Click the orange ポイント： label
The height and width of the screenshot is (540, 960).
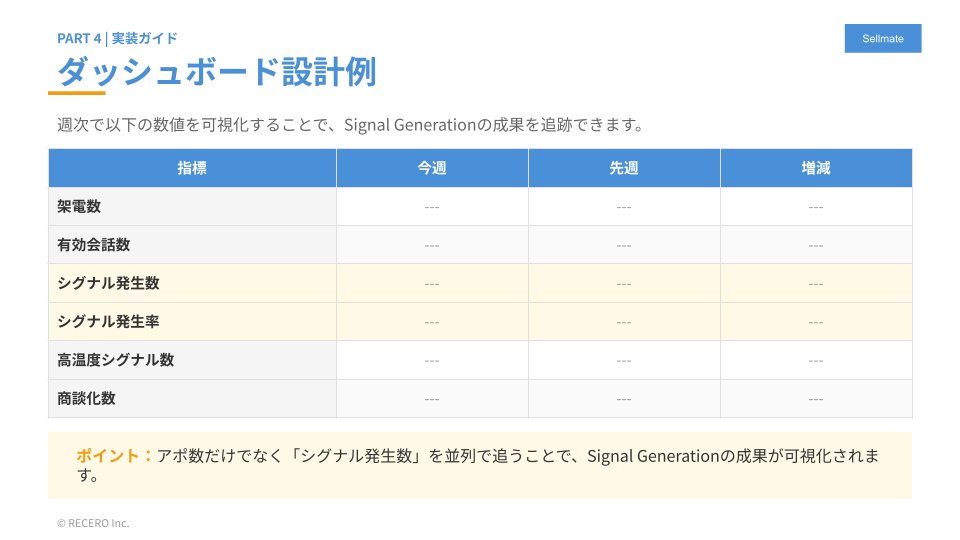[x=115, y=456]
